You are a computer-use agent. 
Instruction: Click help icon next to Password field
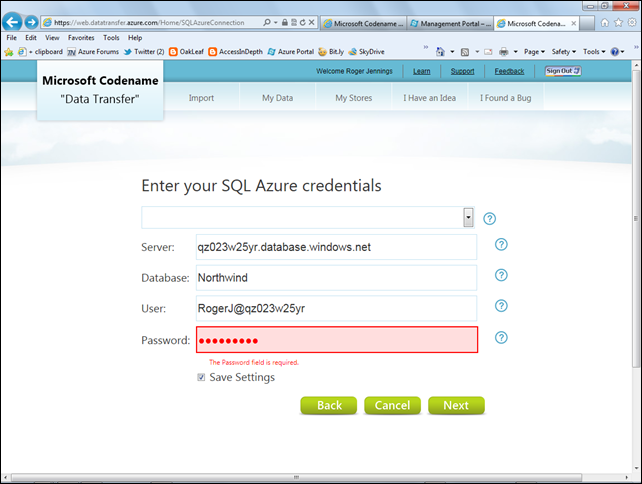tap(501, 338)
